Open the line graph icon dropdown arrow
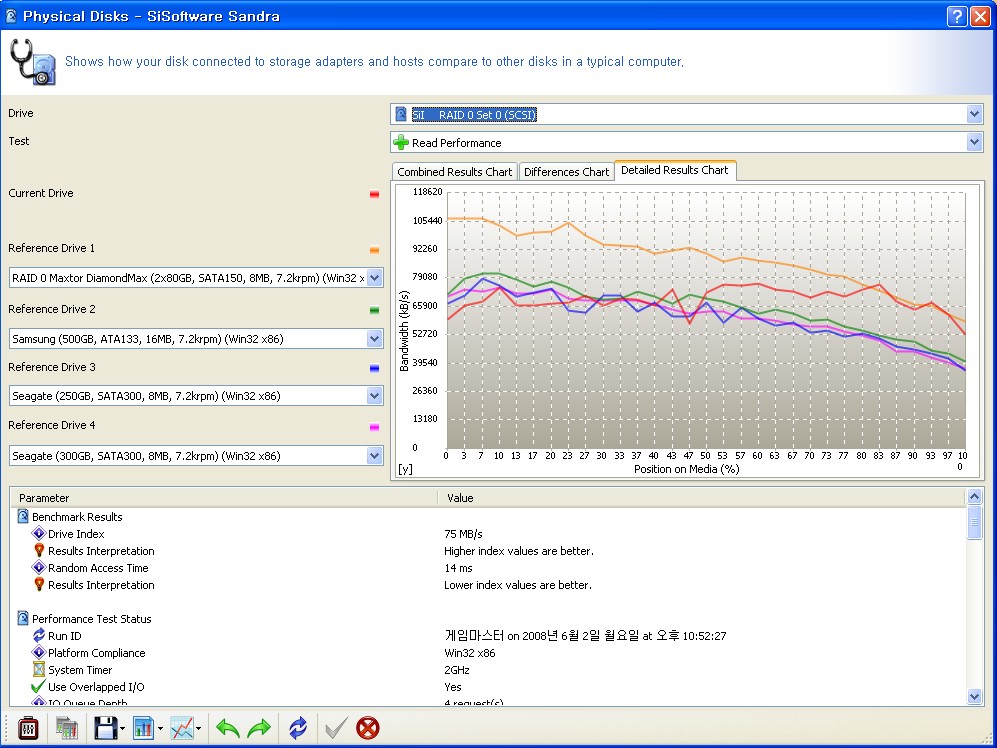 coord(199,729)
